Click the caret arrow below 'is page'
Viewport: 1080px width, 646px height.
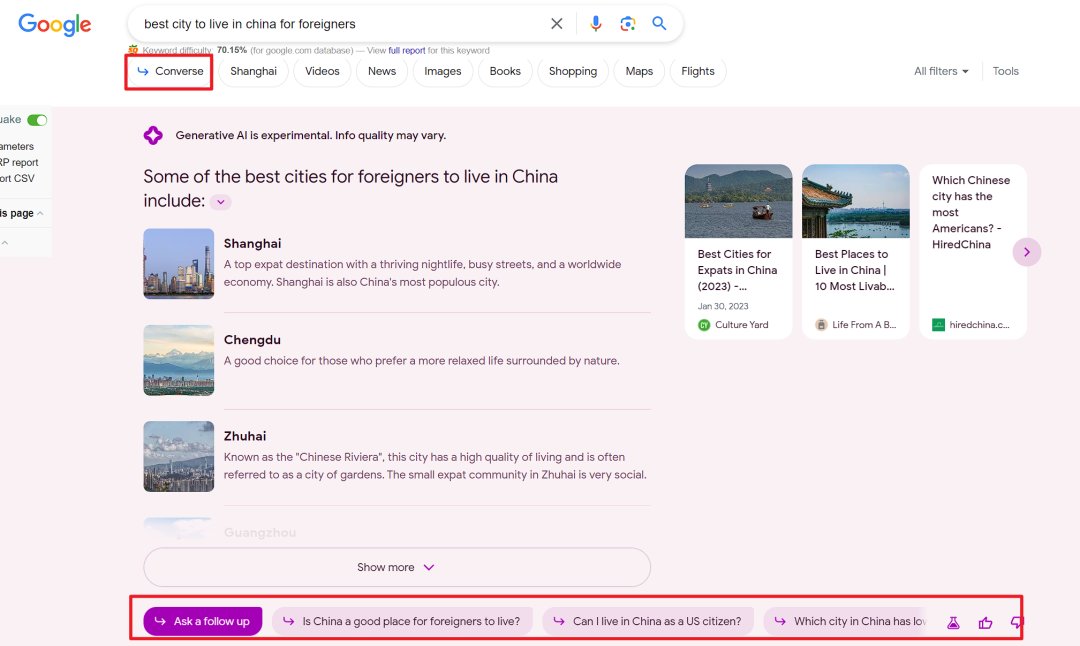5,243
